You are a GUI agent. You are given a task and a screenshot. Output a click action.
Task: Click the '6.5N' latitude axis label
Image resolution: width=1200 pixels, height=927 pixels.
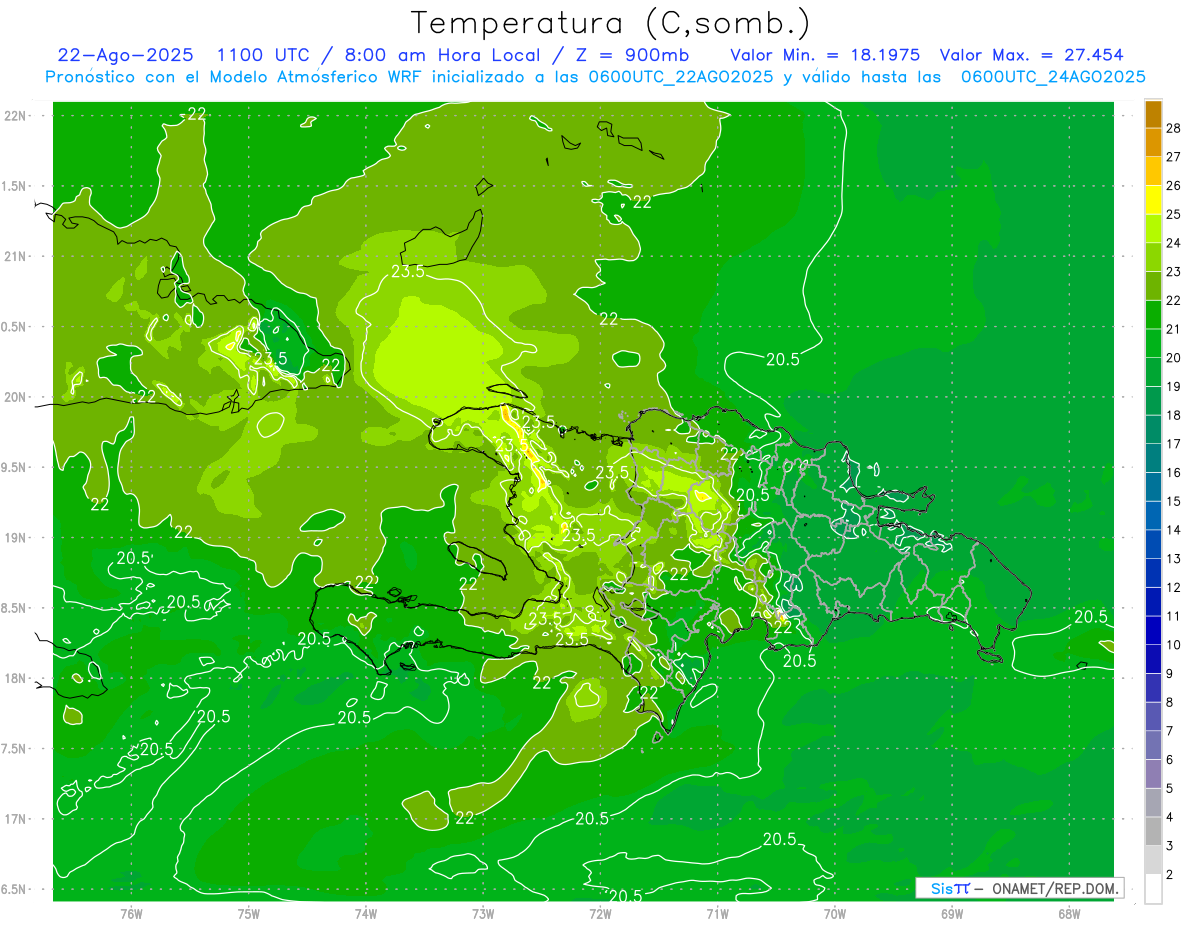(x=15, y=890)
